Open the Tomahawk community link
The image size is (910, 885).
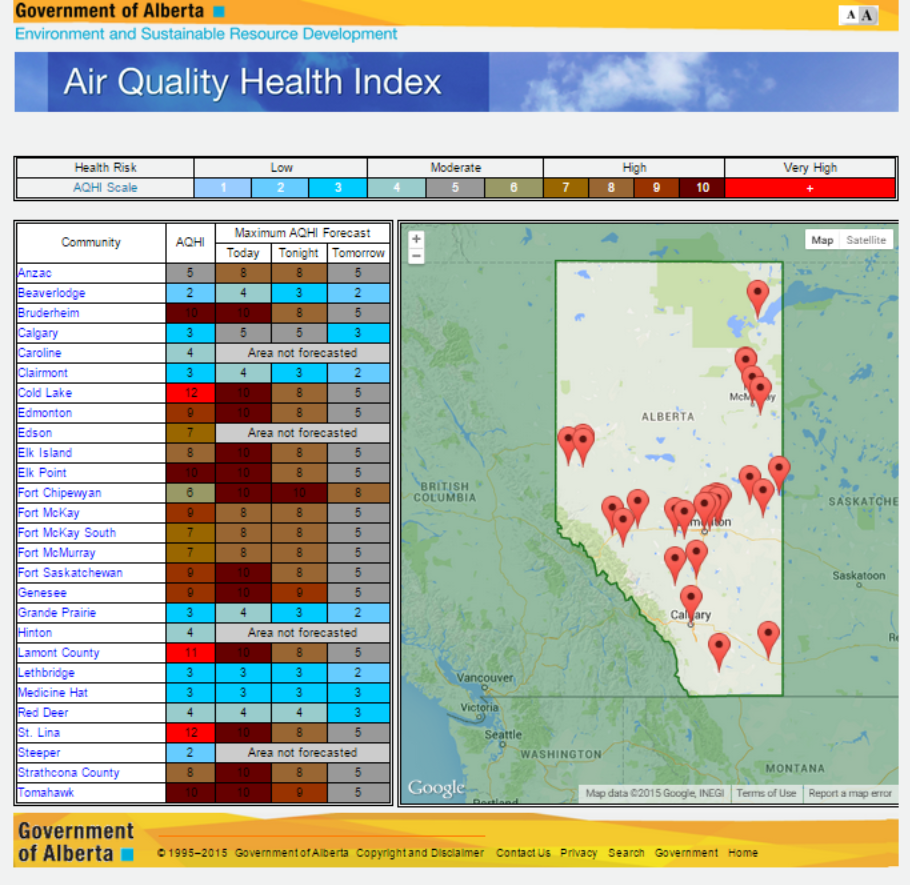(46, 793)
